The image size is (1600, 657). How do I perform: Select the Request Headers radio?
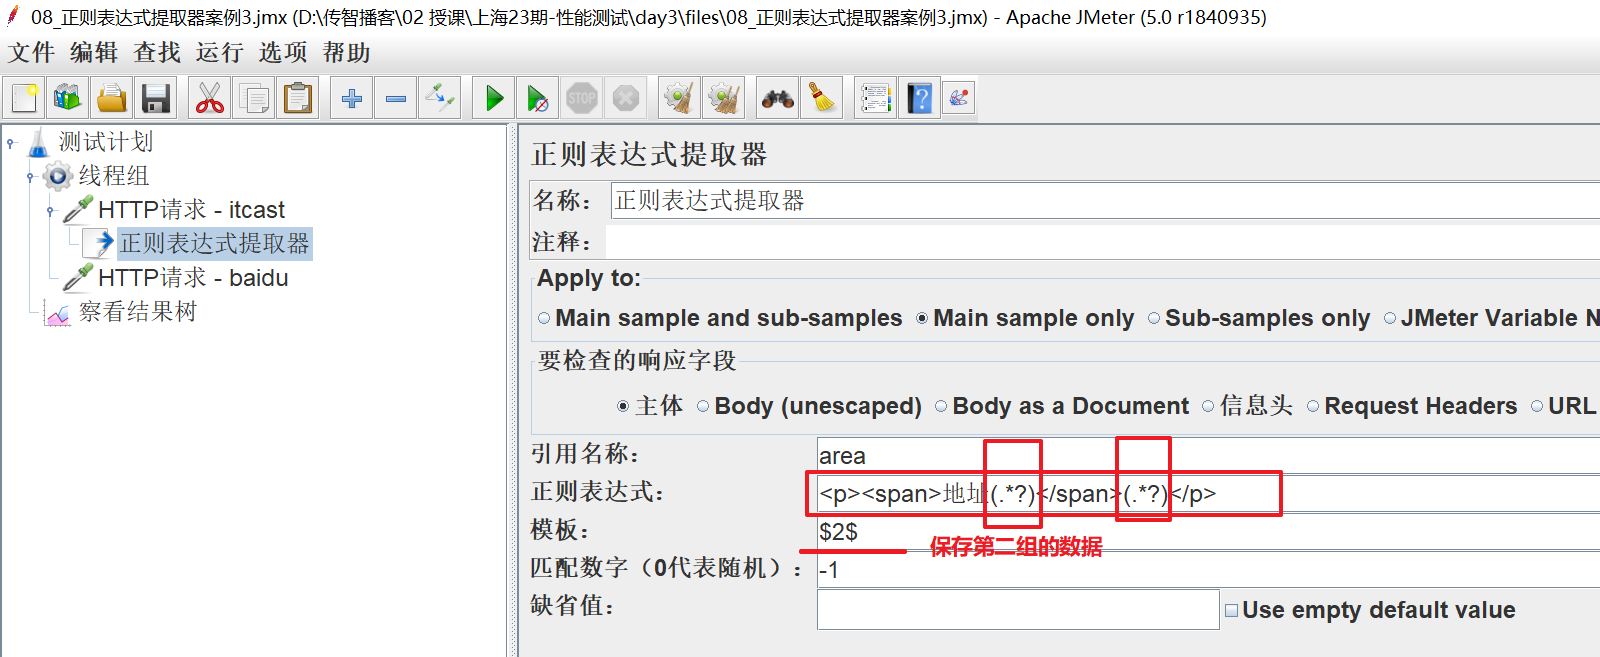[x=1313, y=406]
